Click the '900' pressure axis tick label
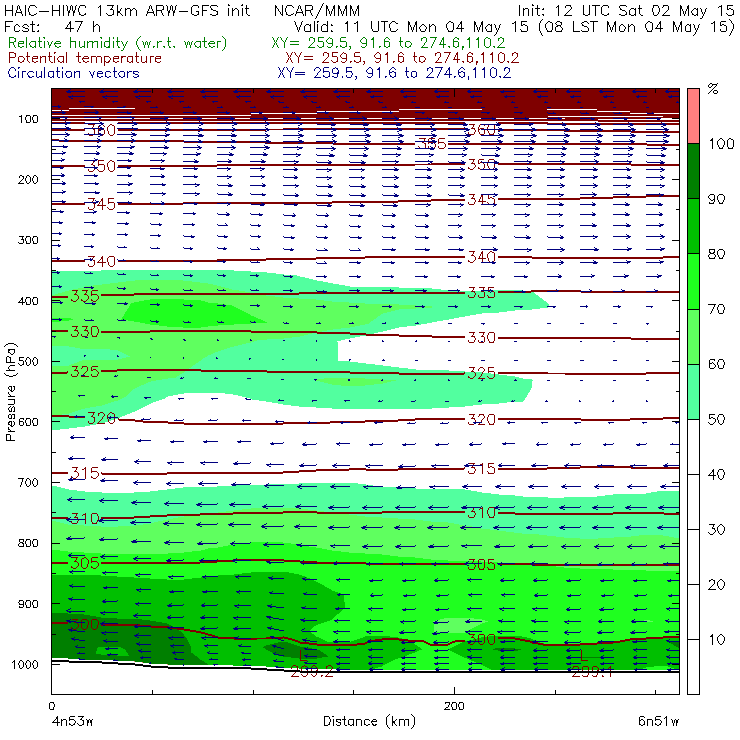This screenshot has height=740, width=740. [x=28, y=604]
